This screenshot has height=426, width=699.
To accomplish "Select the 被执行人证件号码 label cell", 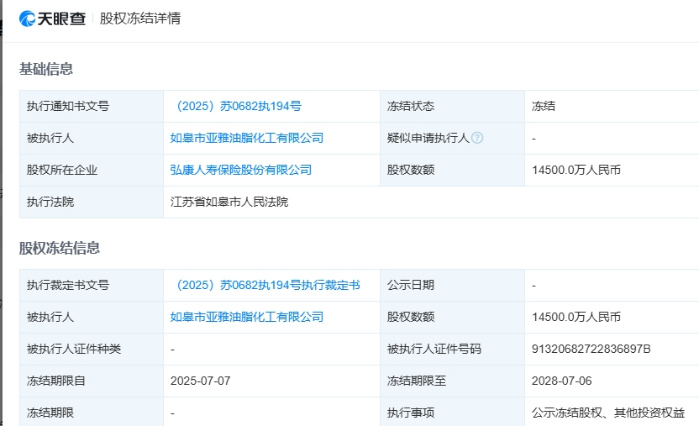I will tap(452, 349).
